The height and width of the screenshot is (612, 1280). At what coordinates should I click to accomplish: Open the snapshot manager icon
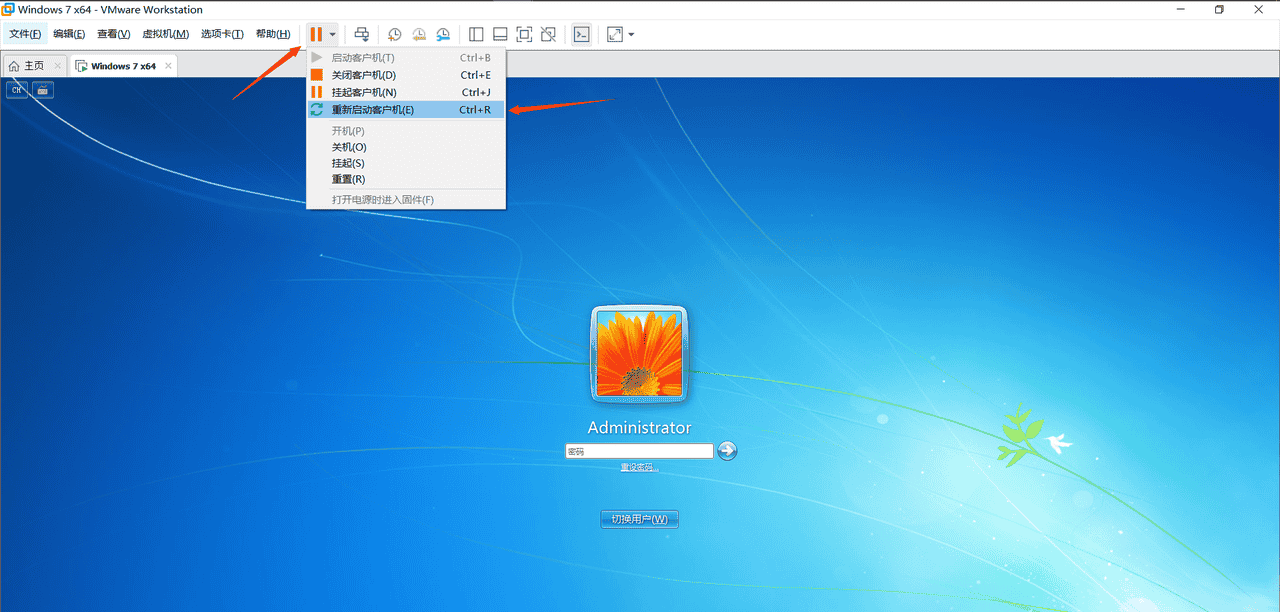pyautogui.click(x=443, y=33)
